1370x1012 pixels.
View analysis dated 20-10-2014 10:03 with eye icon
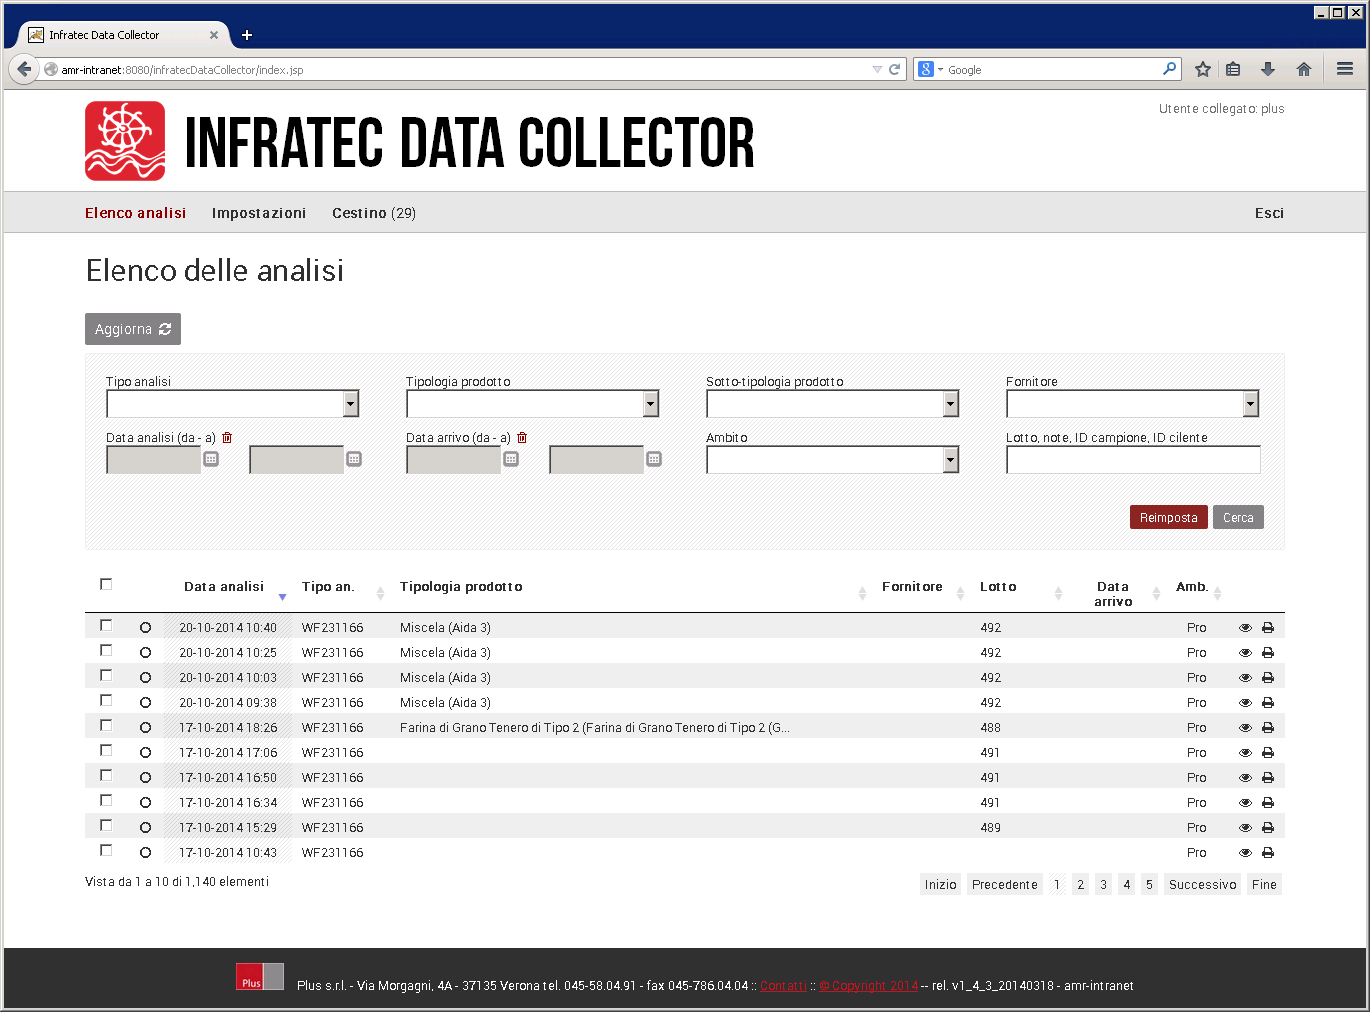click(1245, 678)
